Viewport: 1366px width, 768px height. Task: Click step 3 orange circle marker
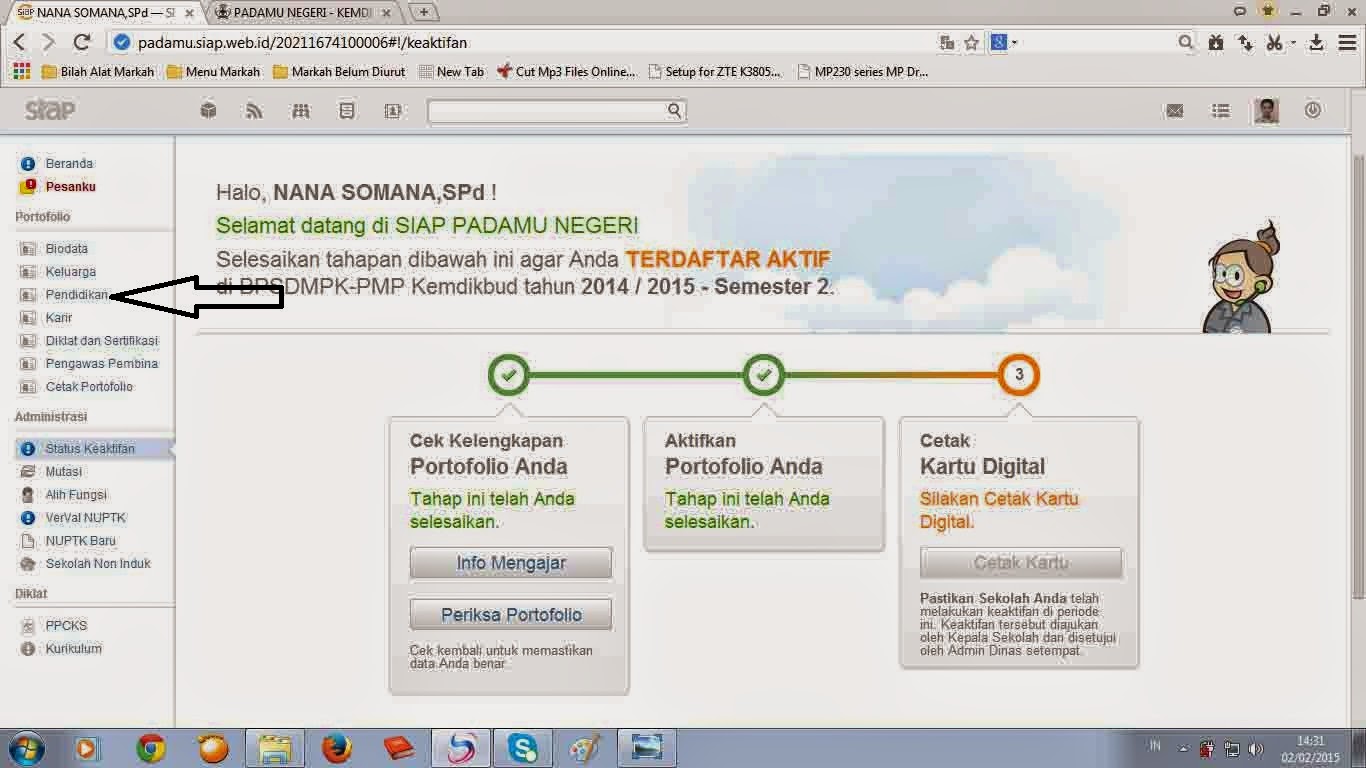pyautogui.click(x=1019, y=375)
